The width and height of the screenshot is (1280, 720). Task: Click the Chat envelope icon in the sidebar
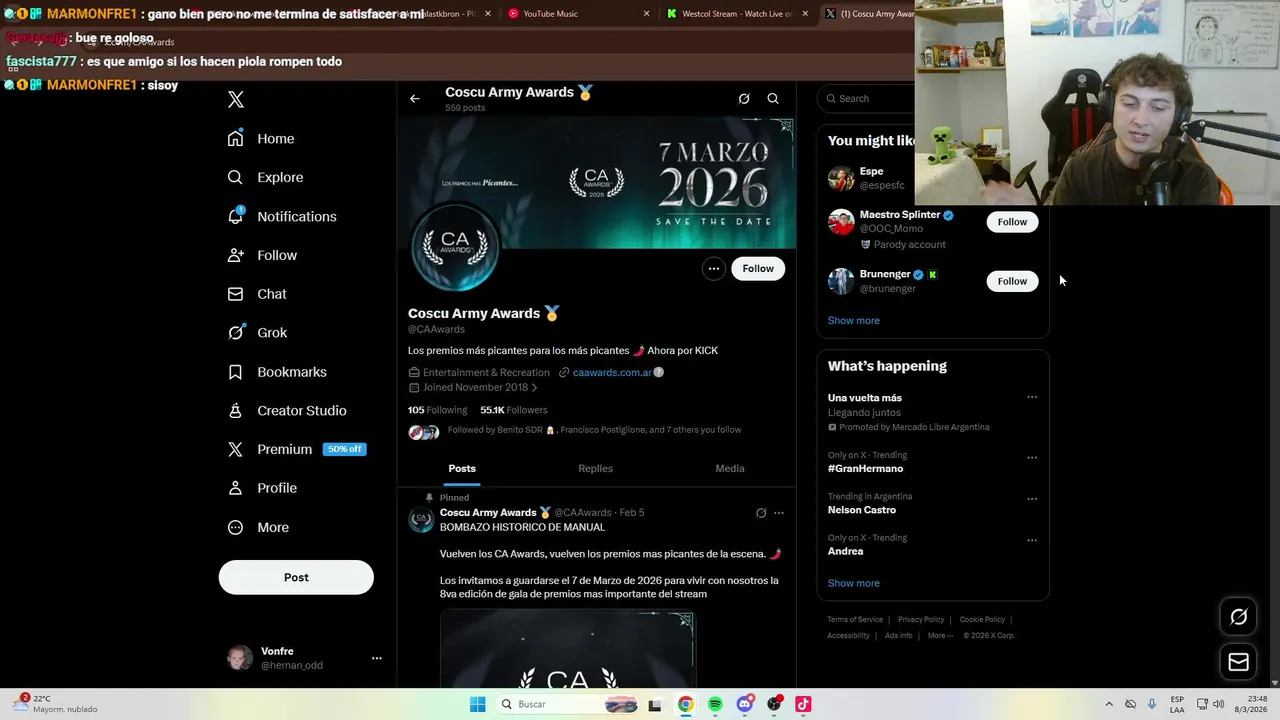[235, 294]
